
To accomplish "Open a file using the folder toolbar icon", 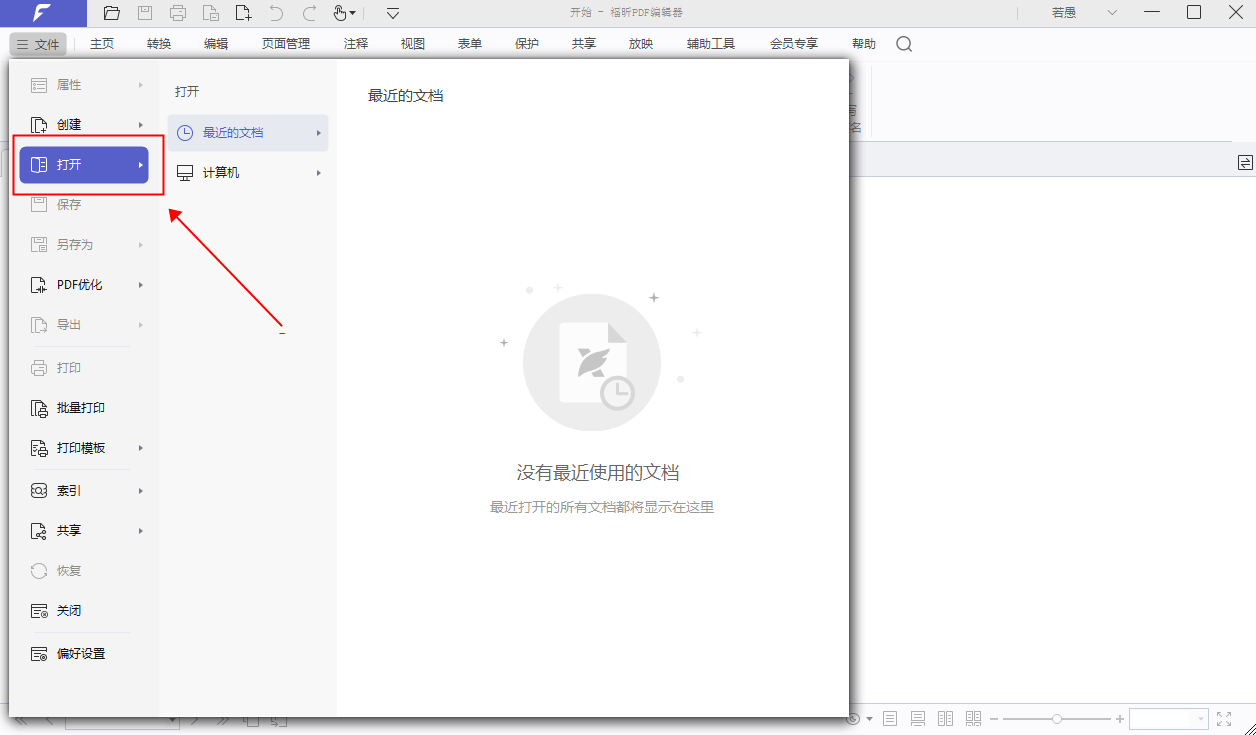I will click(111, 13).
